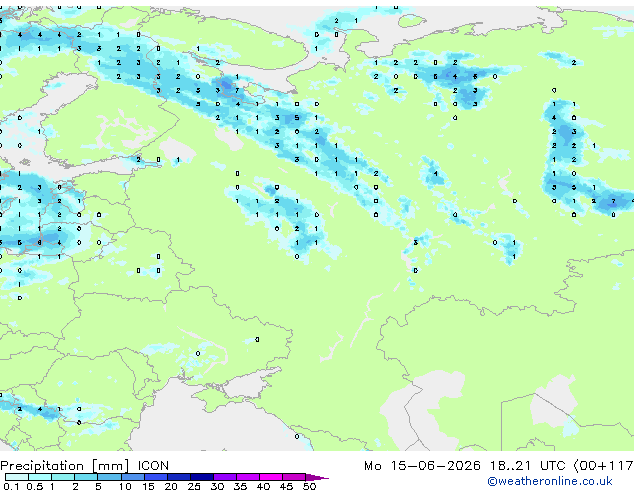Click the legend value '15'
The width and height of the screenshot is (634, 490).
148,486
